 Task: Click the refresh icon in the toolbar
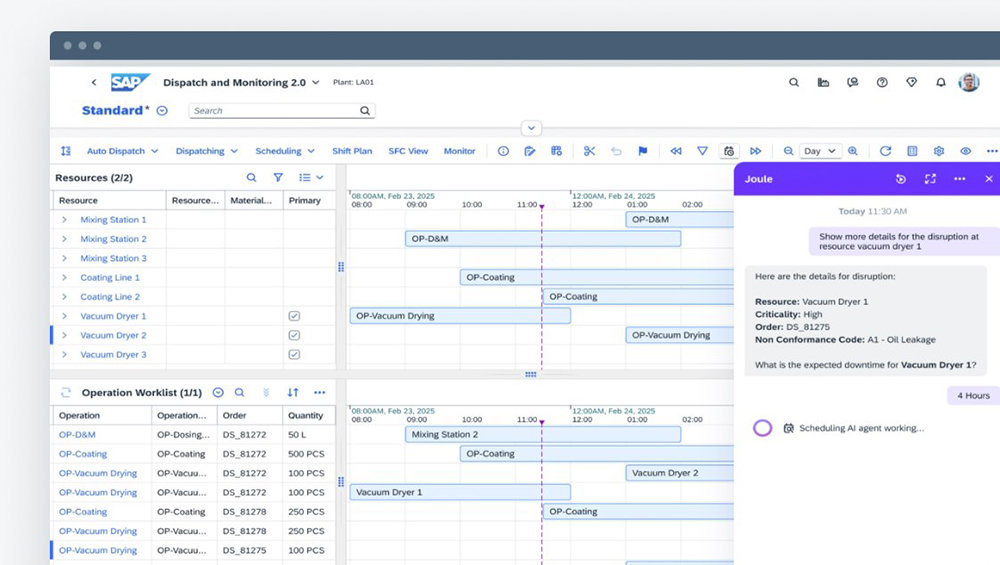point(885,151)
